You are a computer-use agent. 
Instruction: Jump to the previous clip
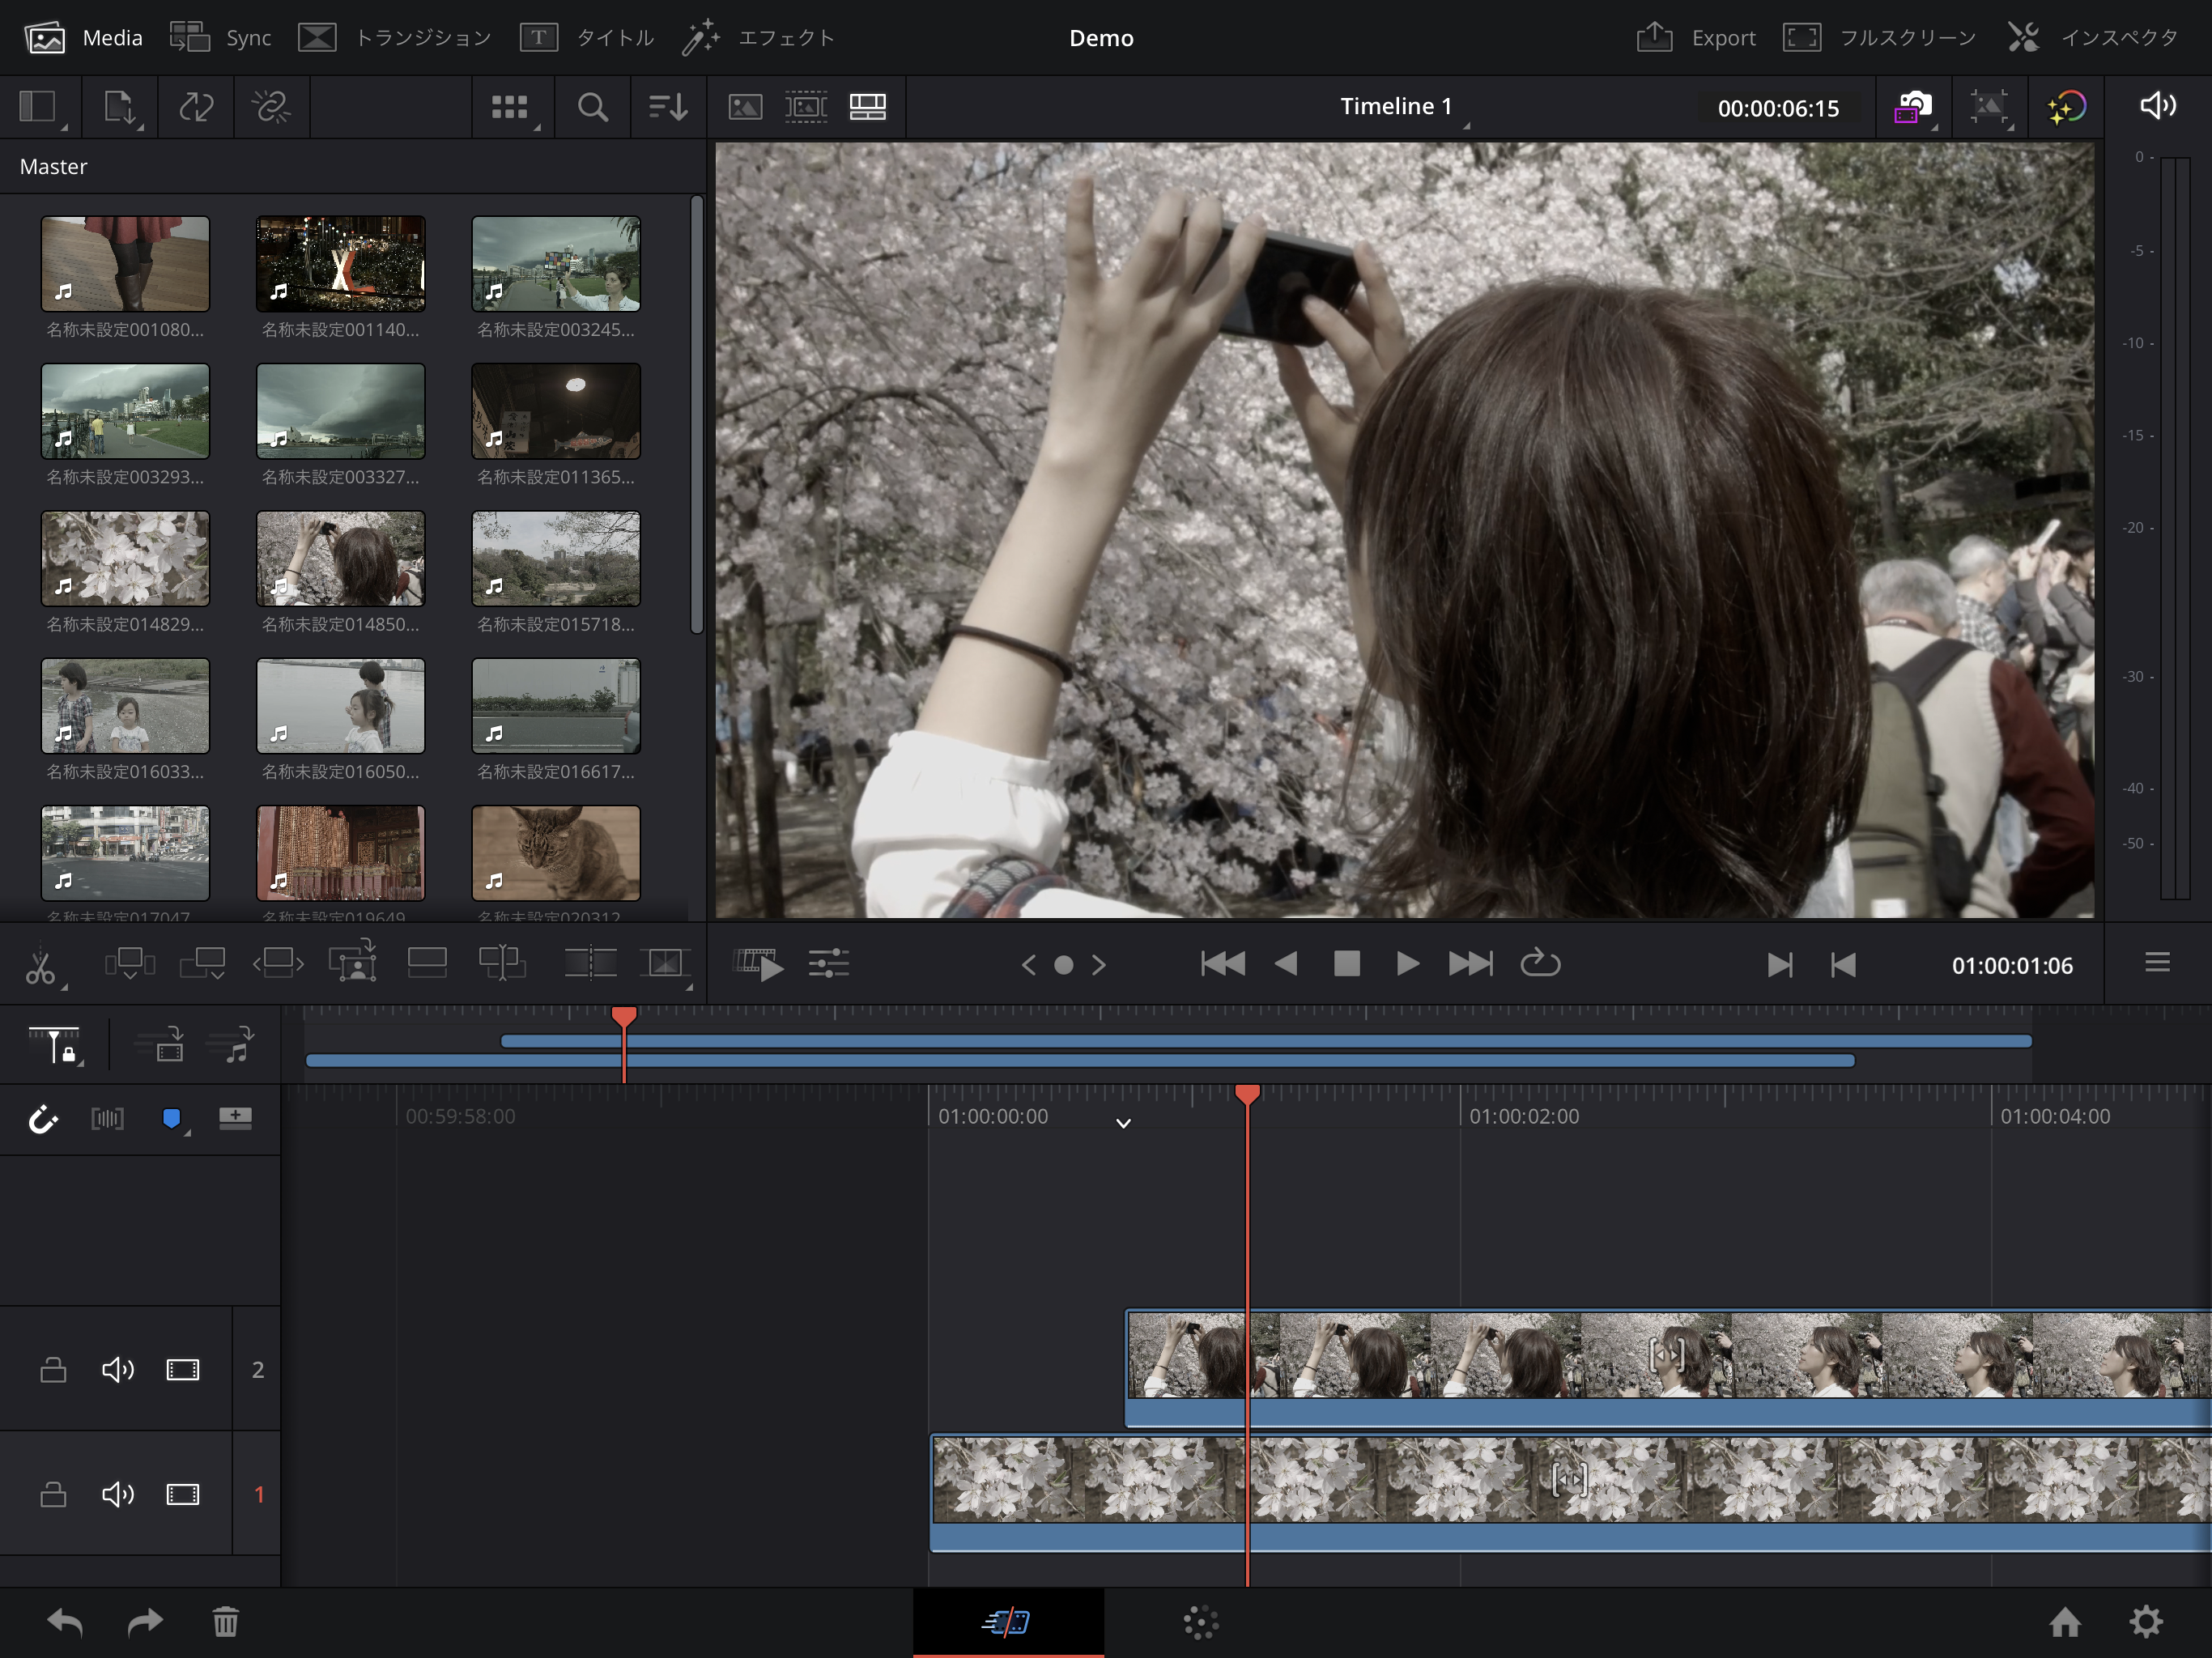click(1222, 964)
